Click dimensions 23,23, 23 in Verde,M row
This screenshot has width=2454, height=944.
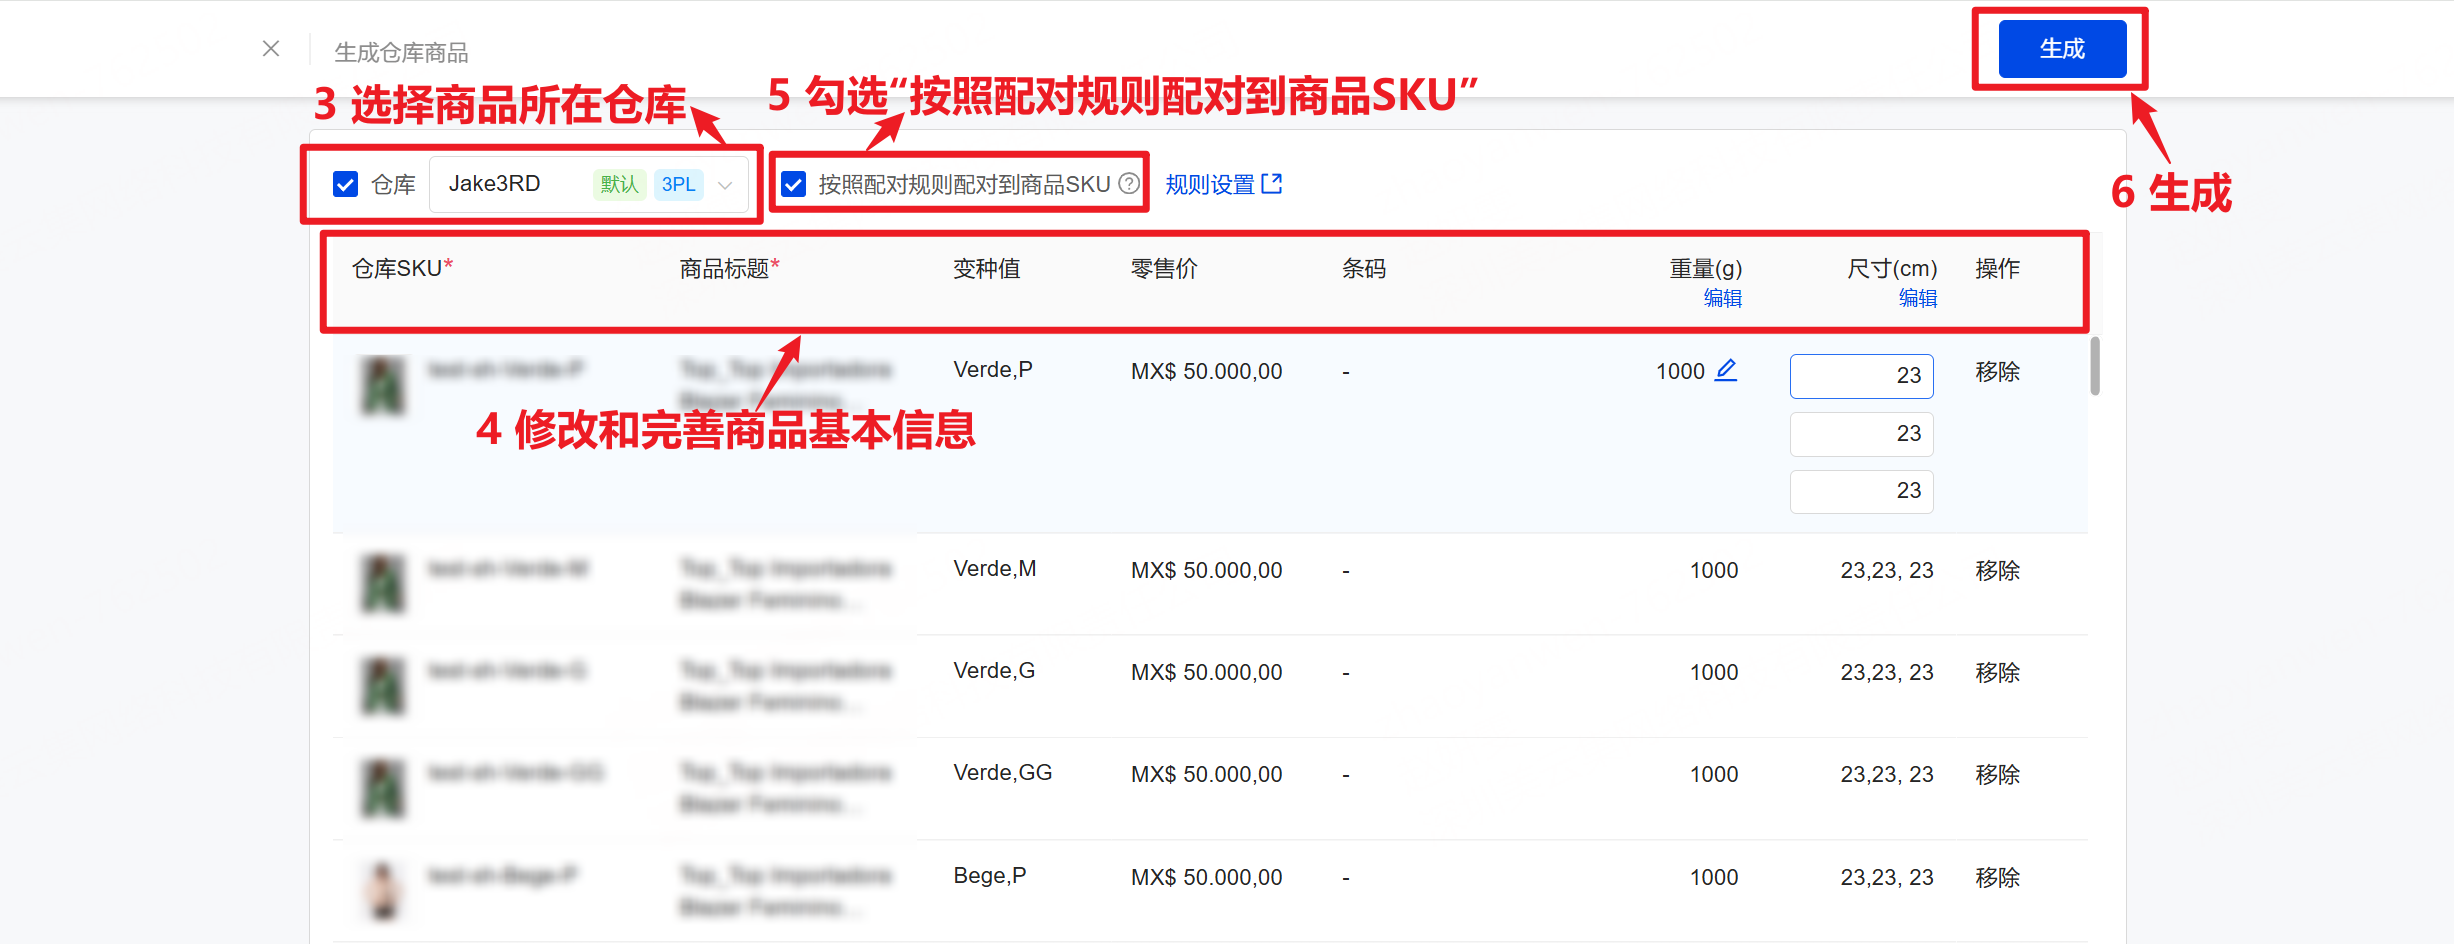pyautogui.click(x=1886, y=571)
